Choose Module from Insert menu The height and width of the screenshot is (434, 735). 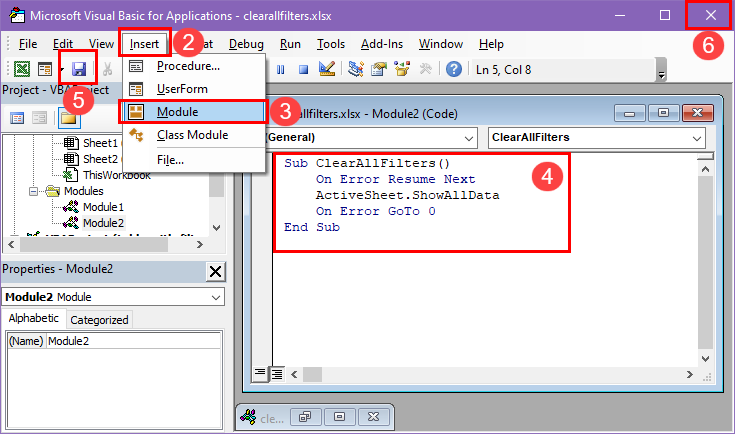[x=194, y=112]
